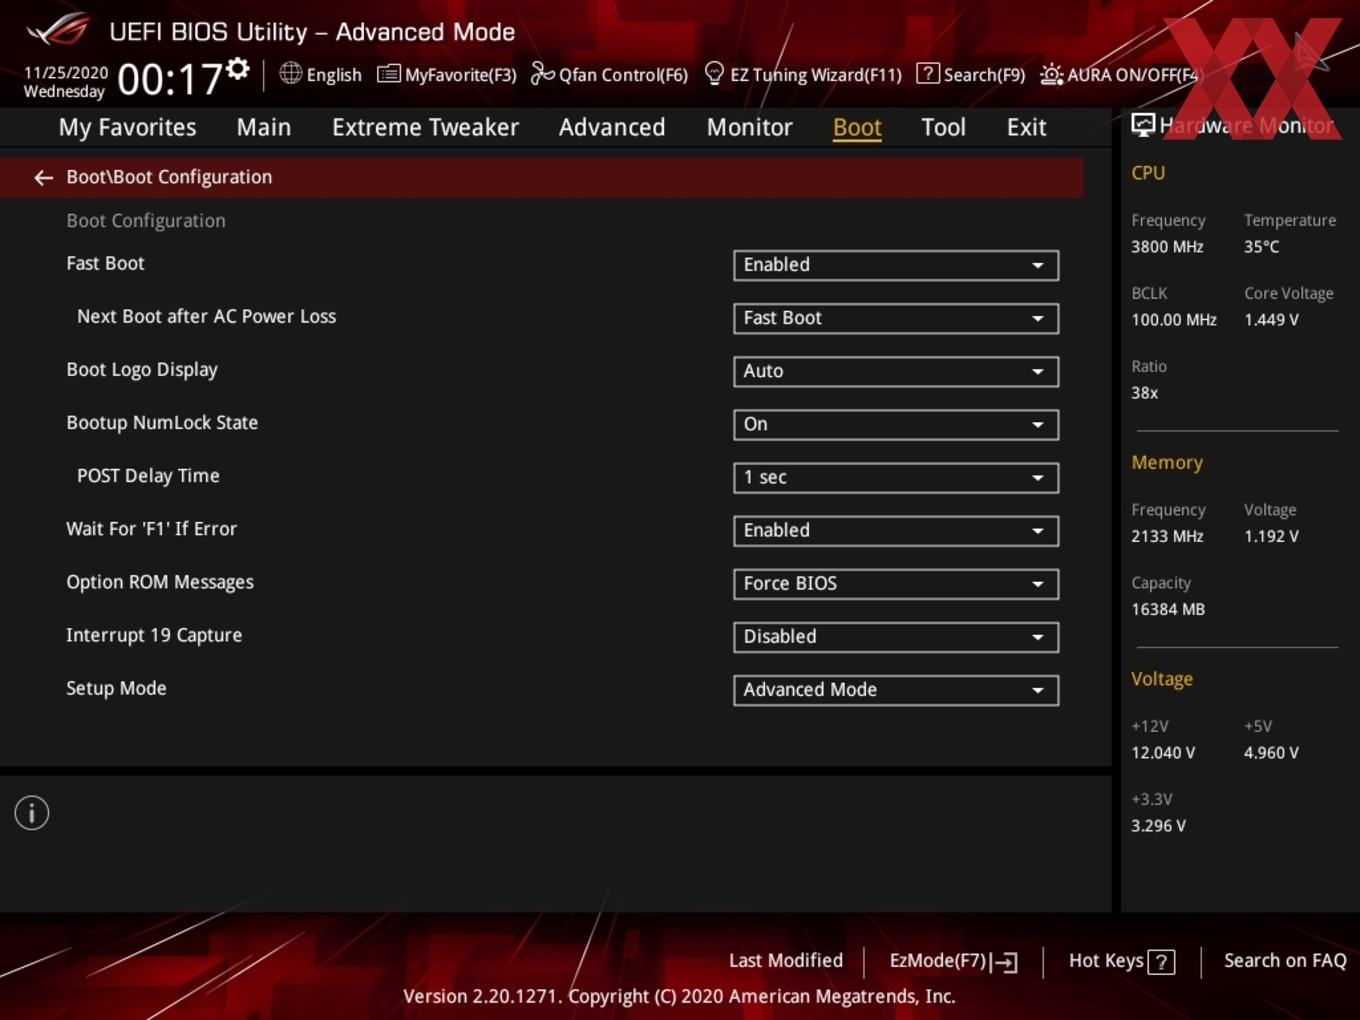Open the Tool tab
Viewport: 1360px width, 1020px height.
pos(943,127)
